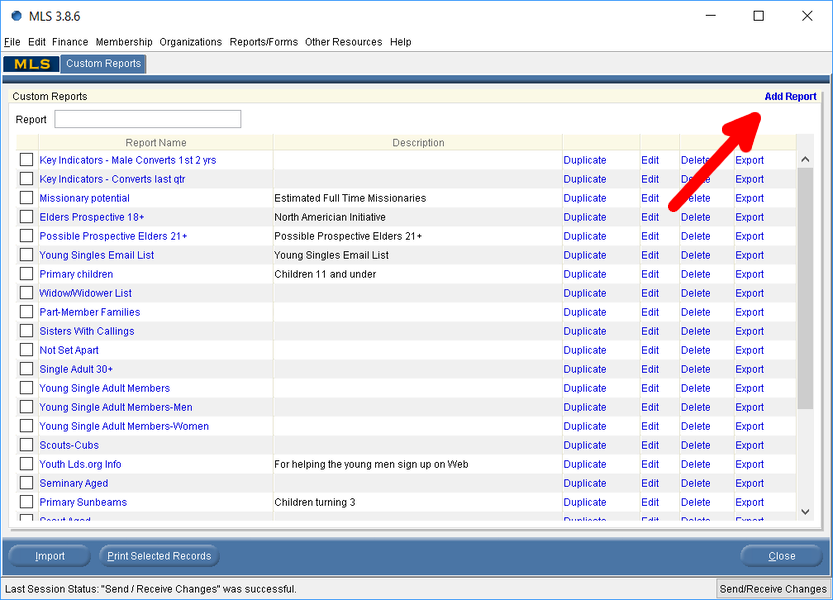This screenshot has height=600, width=833.
Task: Export the Part-Member Families report
Action: point(749,312)
